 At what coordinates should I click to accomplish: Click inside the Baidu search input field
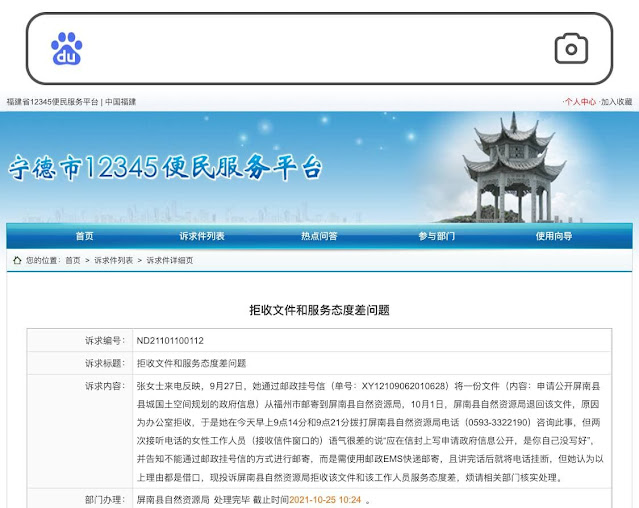click(310, 48)
